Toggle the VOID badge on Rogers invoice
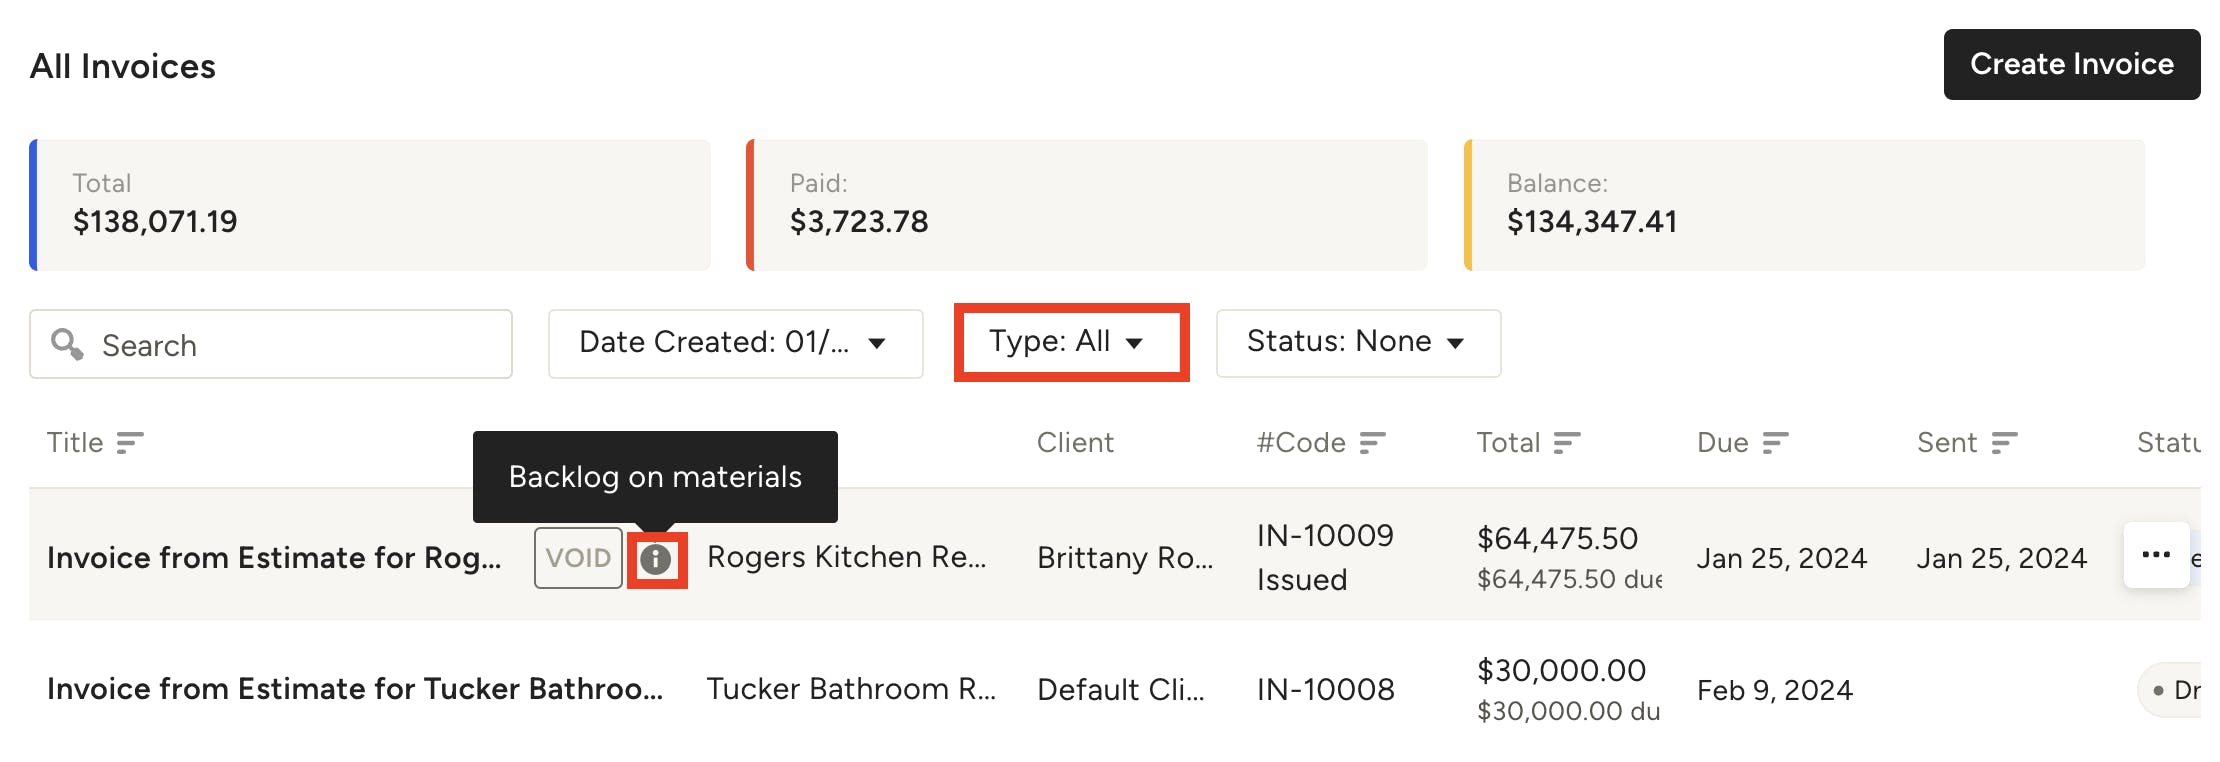 point(578,557)
